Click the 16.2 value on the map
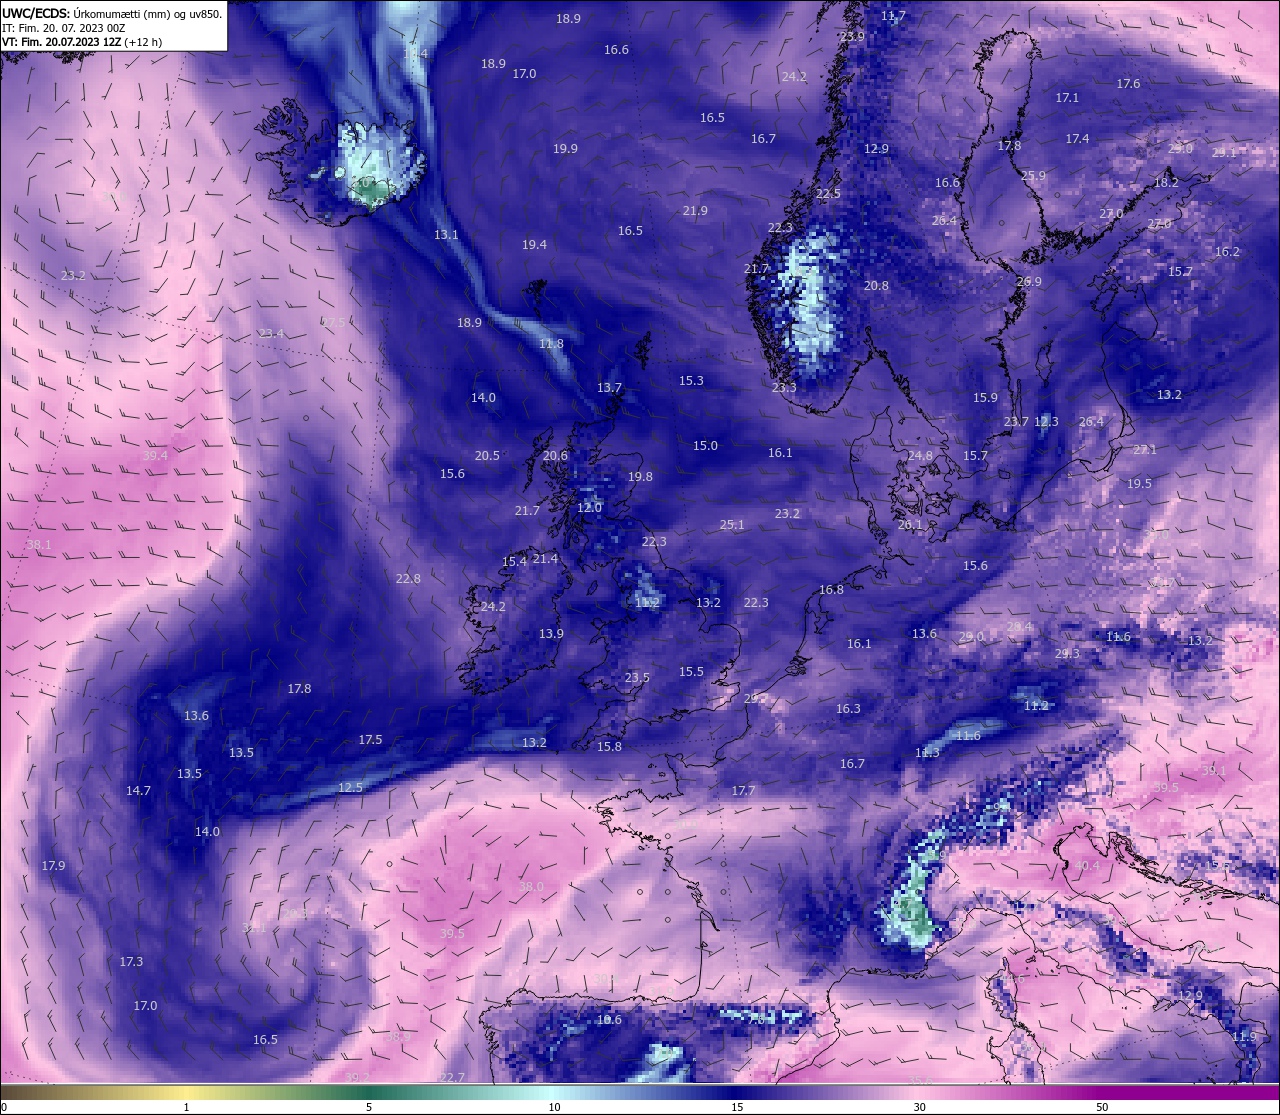This screenshot has width=1280, height=1115. point(1227,252)
